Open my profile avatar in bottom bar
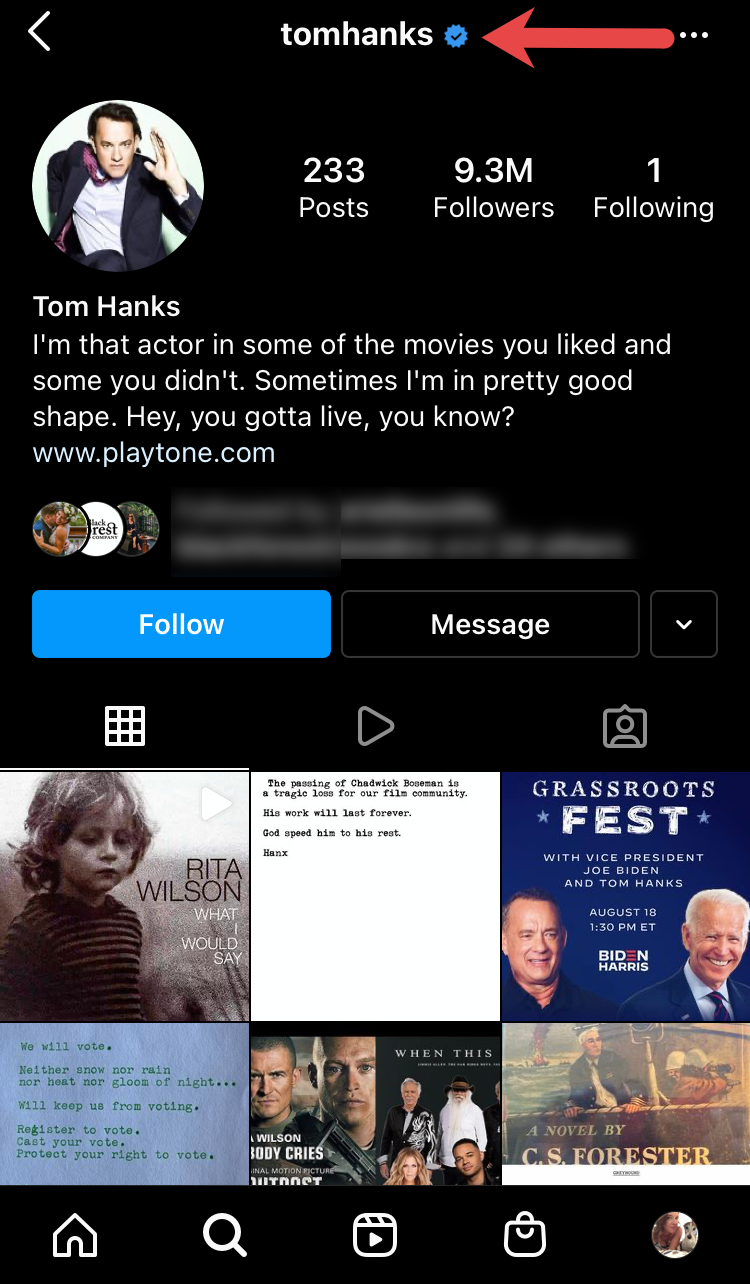 point(674,1235)
